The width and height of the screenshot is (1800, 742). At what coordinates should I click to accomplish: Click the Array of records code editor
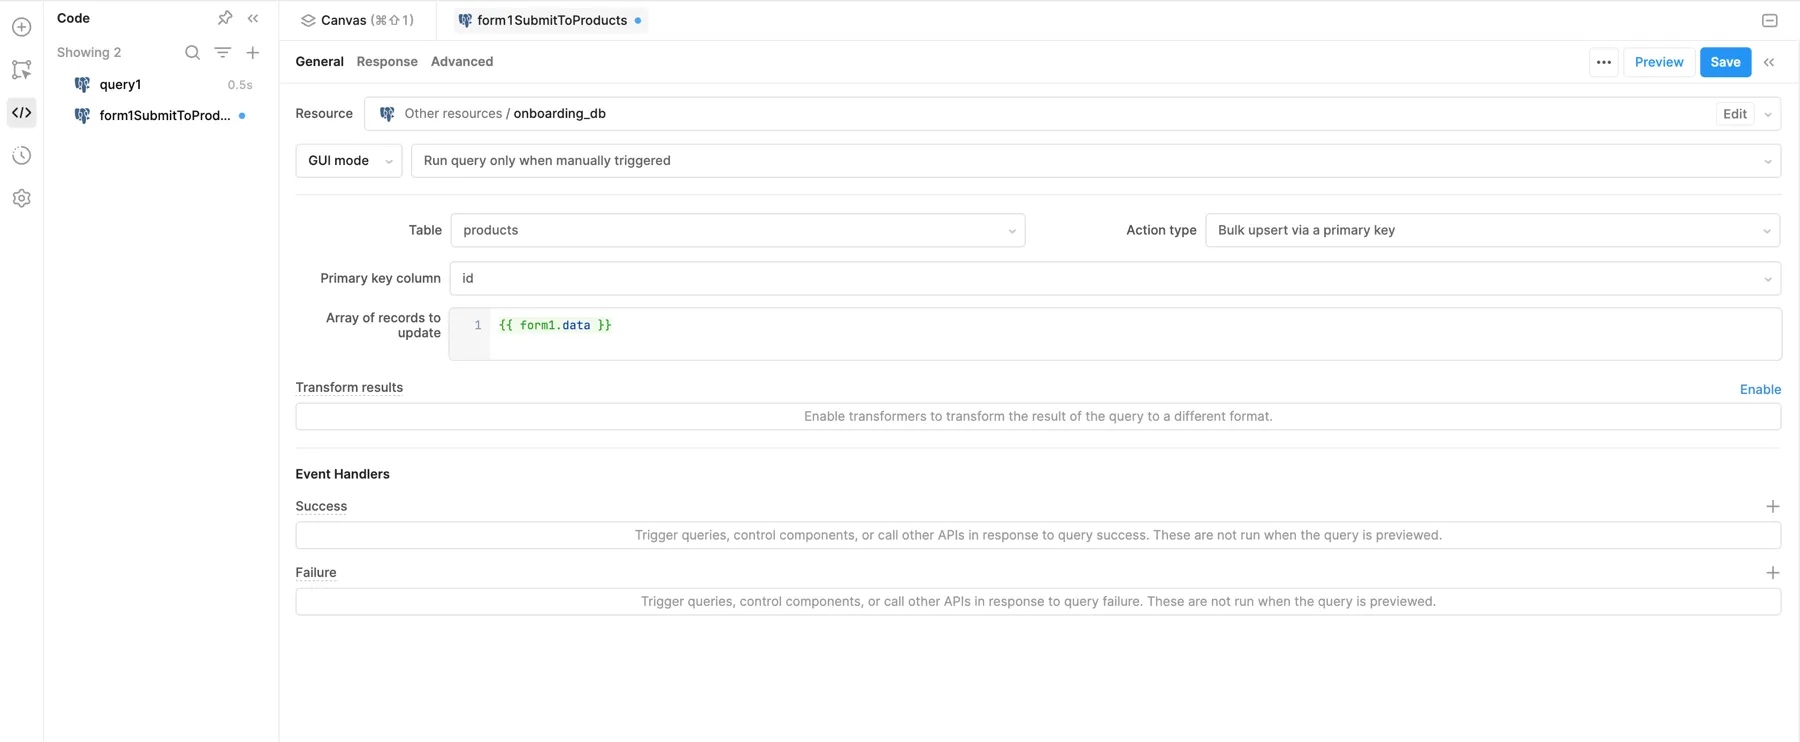pyautogui.click(x=1115, y=334)
